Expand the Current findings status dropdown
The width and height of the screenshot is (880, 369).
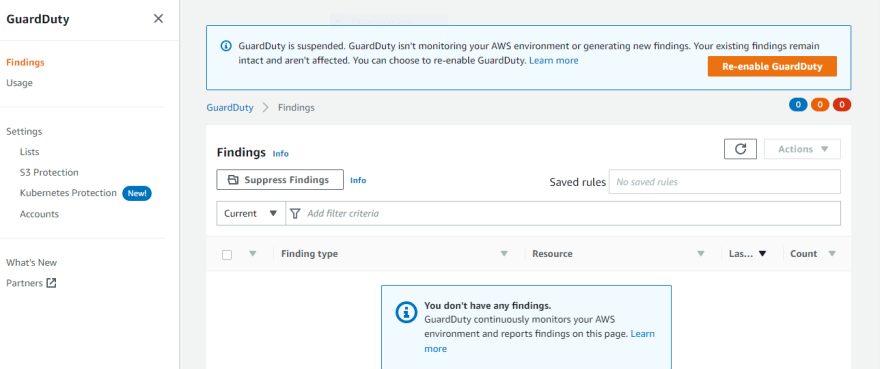point(251,213)
